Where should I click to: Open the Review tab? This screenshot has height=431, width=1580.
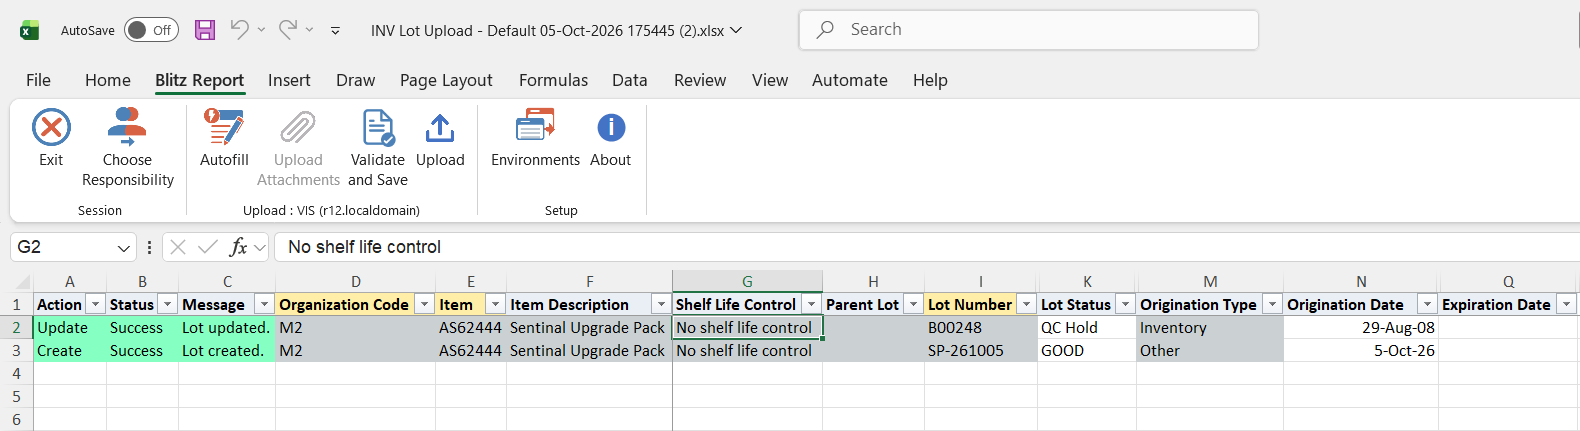click(x=700, y=80)
